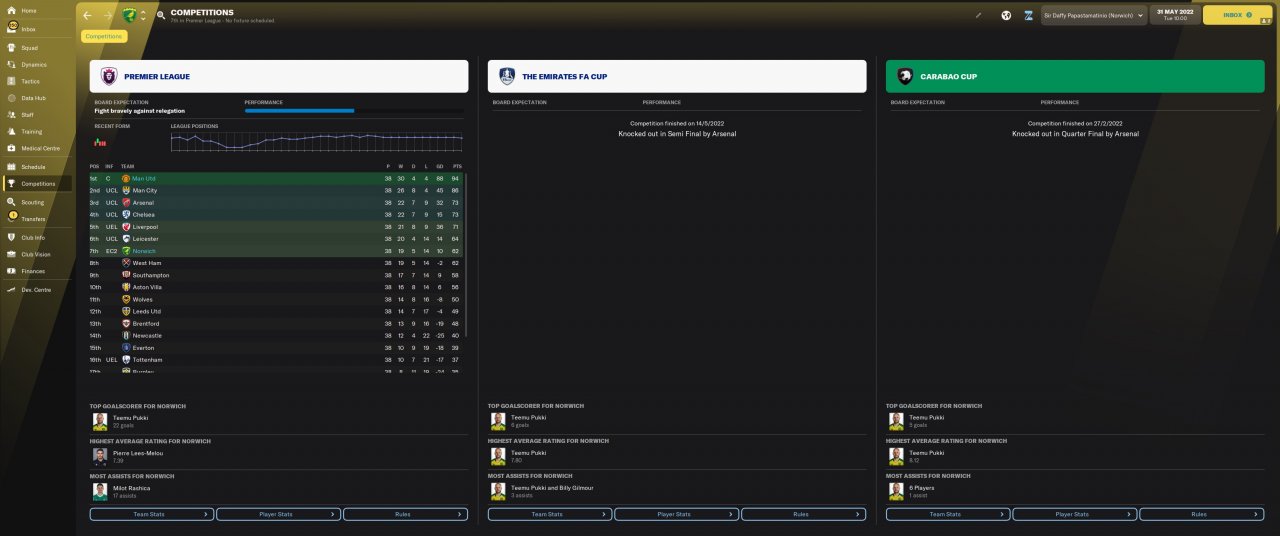Click the yellow Inbox continue button
The image size is (1280, 536).
coord(1237,15)
